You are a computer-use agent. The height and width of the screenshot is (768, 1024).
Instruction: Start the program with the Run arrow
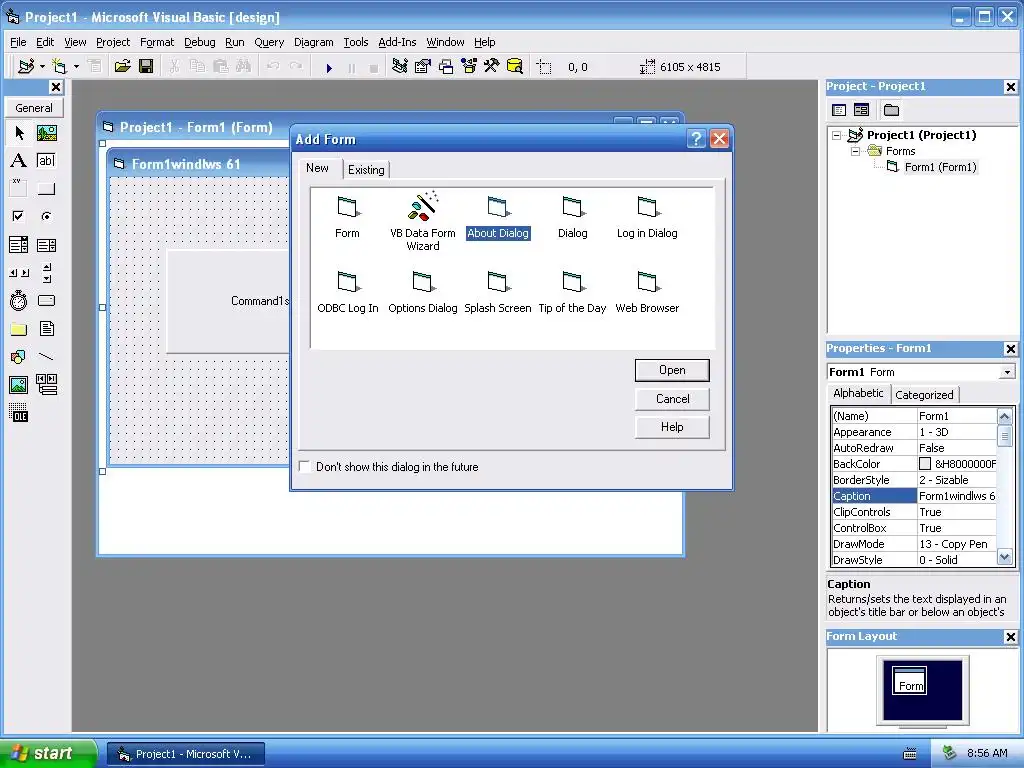pyautogui.click(x=329, y=67)
